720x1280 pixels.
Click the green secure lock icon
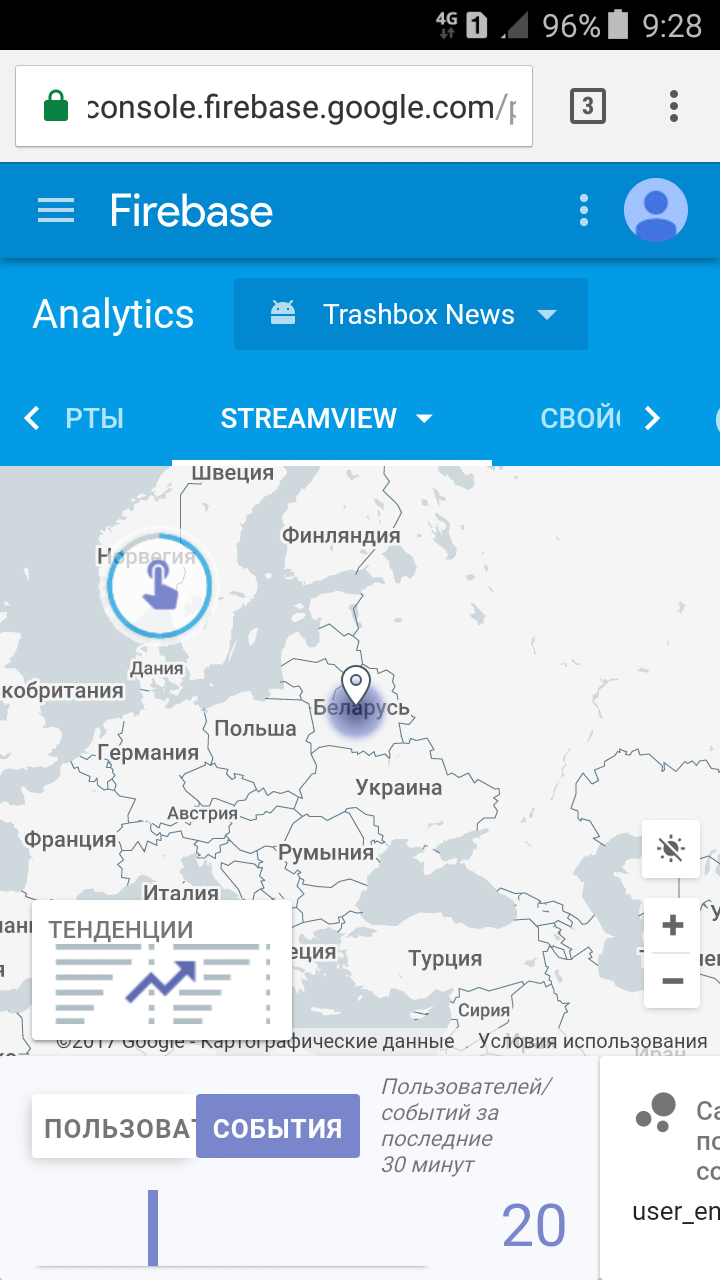click(x=57, y=106)
